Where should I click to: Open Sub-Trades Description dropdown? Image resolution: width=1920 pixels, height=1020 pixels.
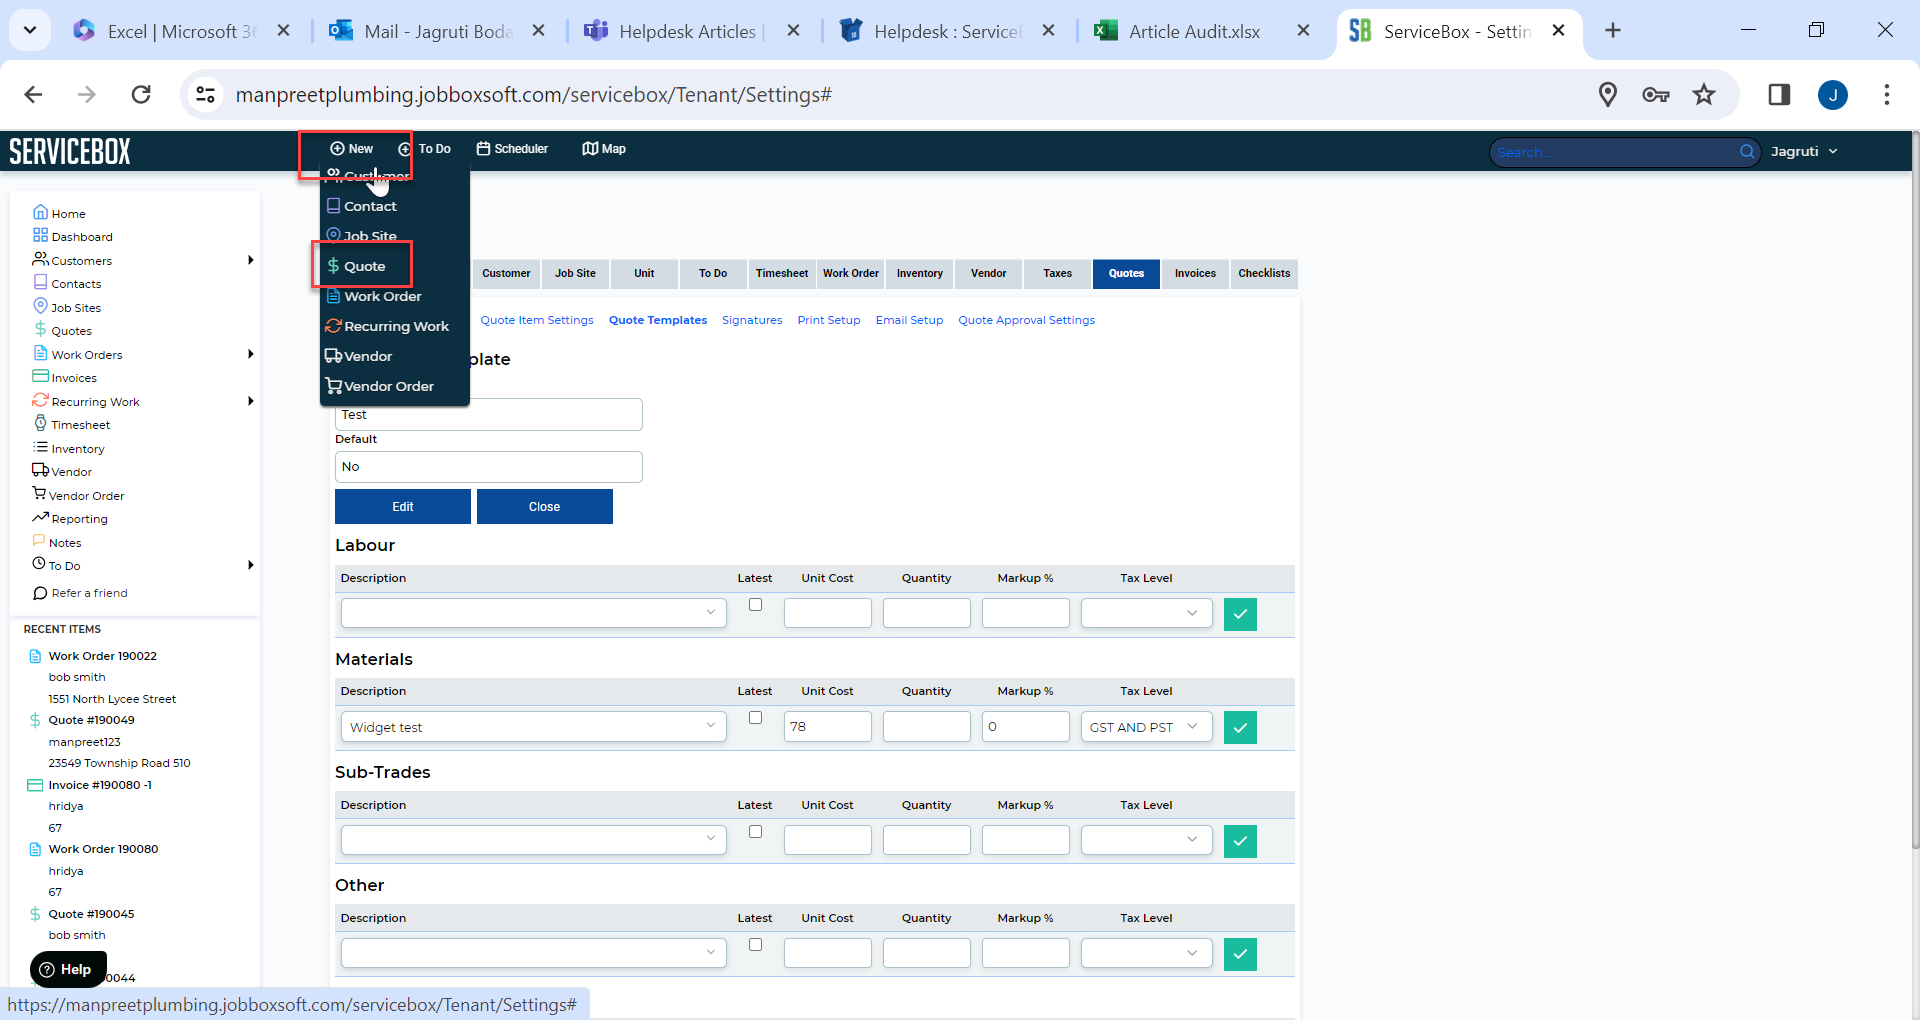pyautogui.click(x=534, y=840)
